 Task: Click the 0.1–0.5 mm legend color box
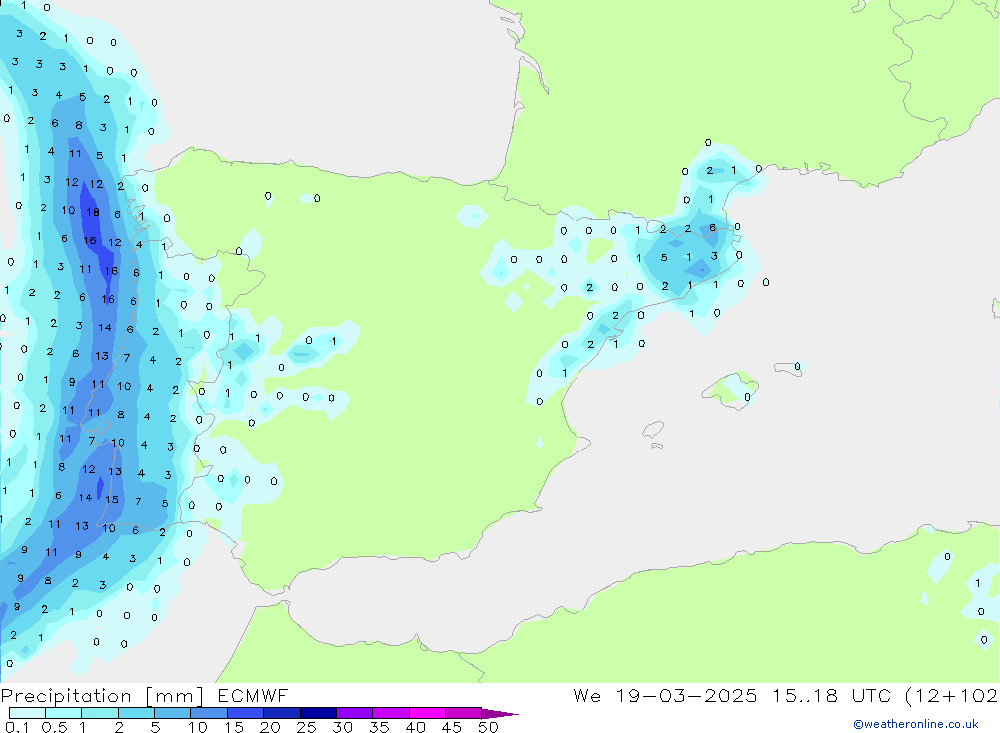point(27,713)
